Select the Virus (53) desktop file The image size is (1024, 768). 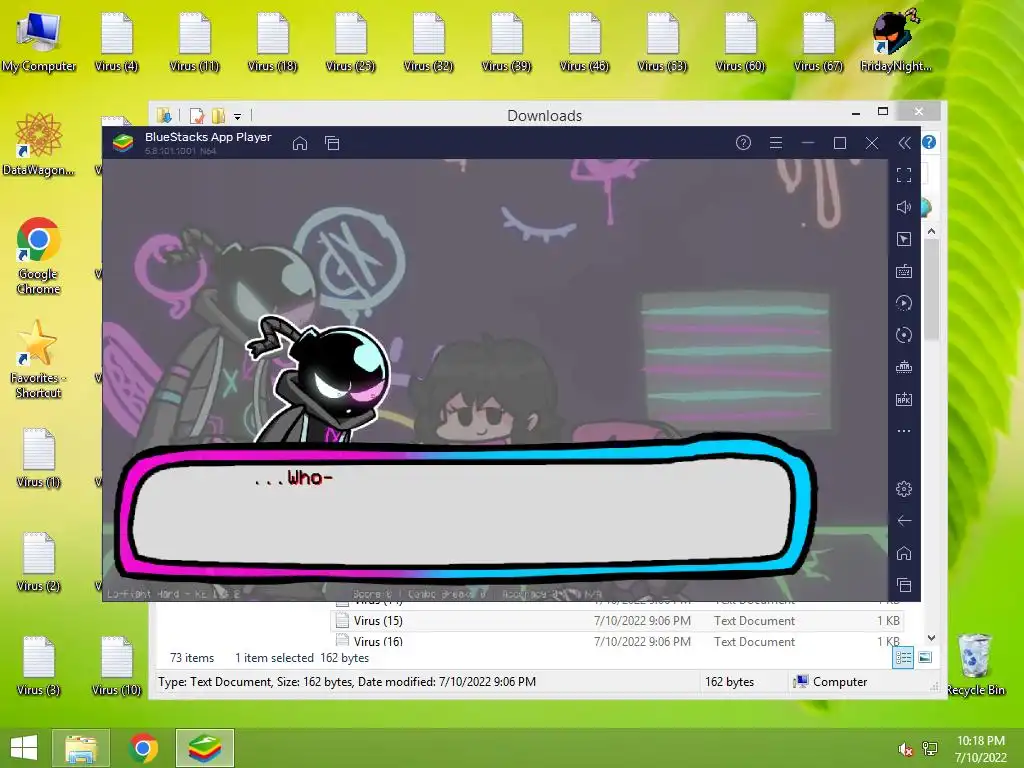(662, 42)
